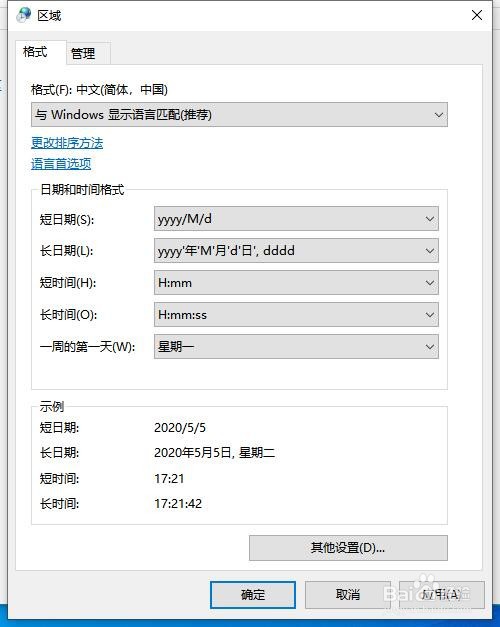Click the Region globe icon in title bar
This screenshot has height=627, width=500.
point(23,15)
